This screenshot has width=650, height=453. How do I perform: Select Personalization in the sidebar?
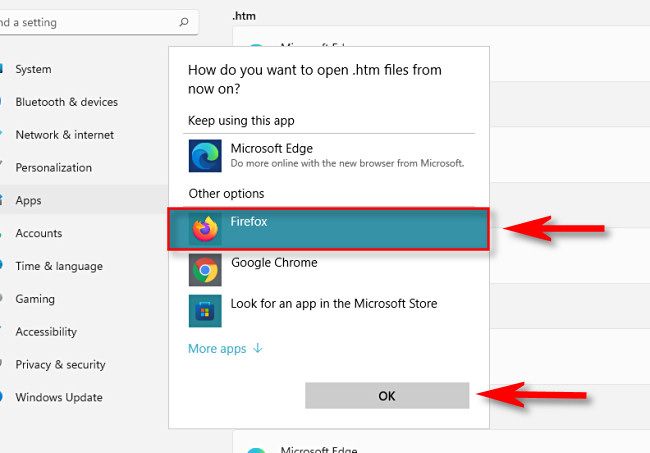(x=53, y=167)
